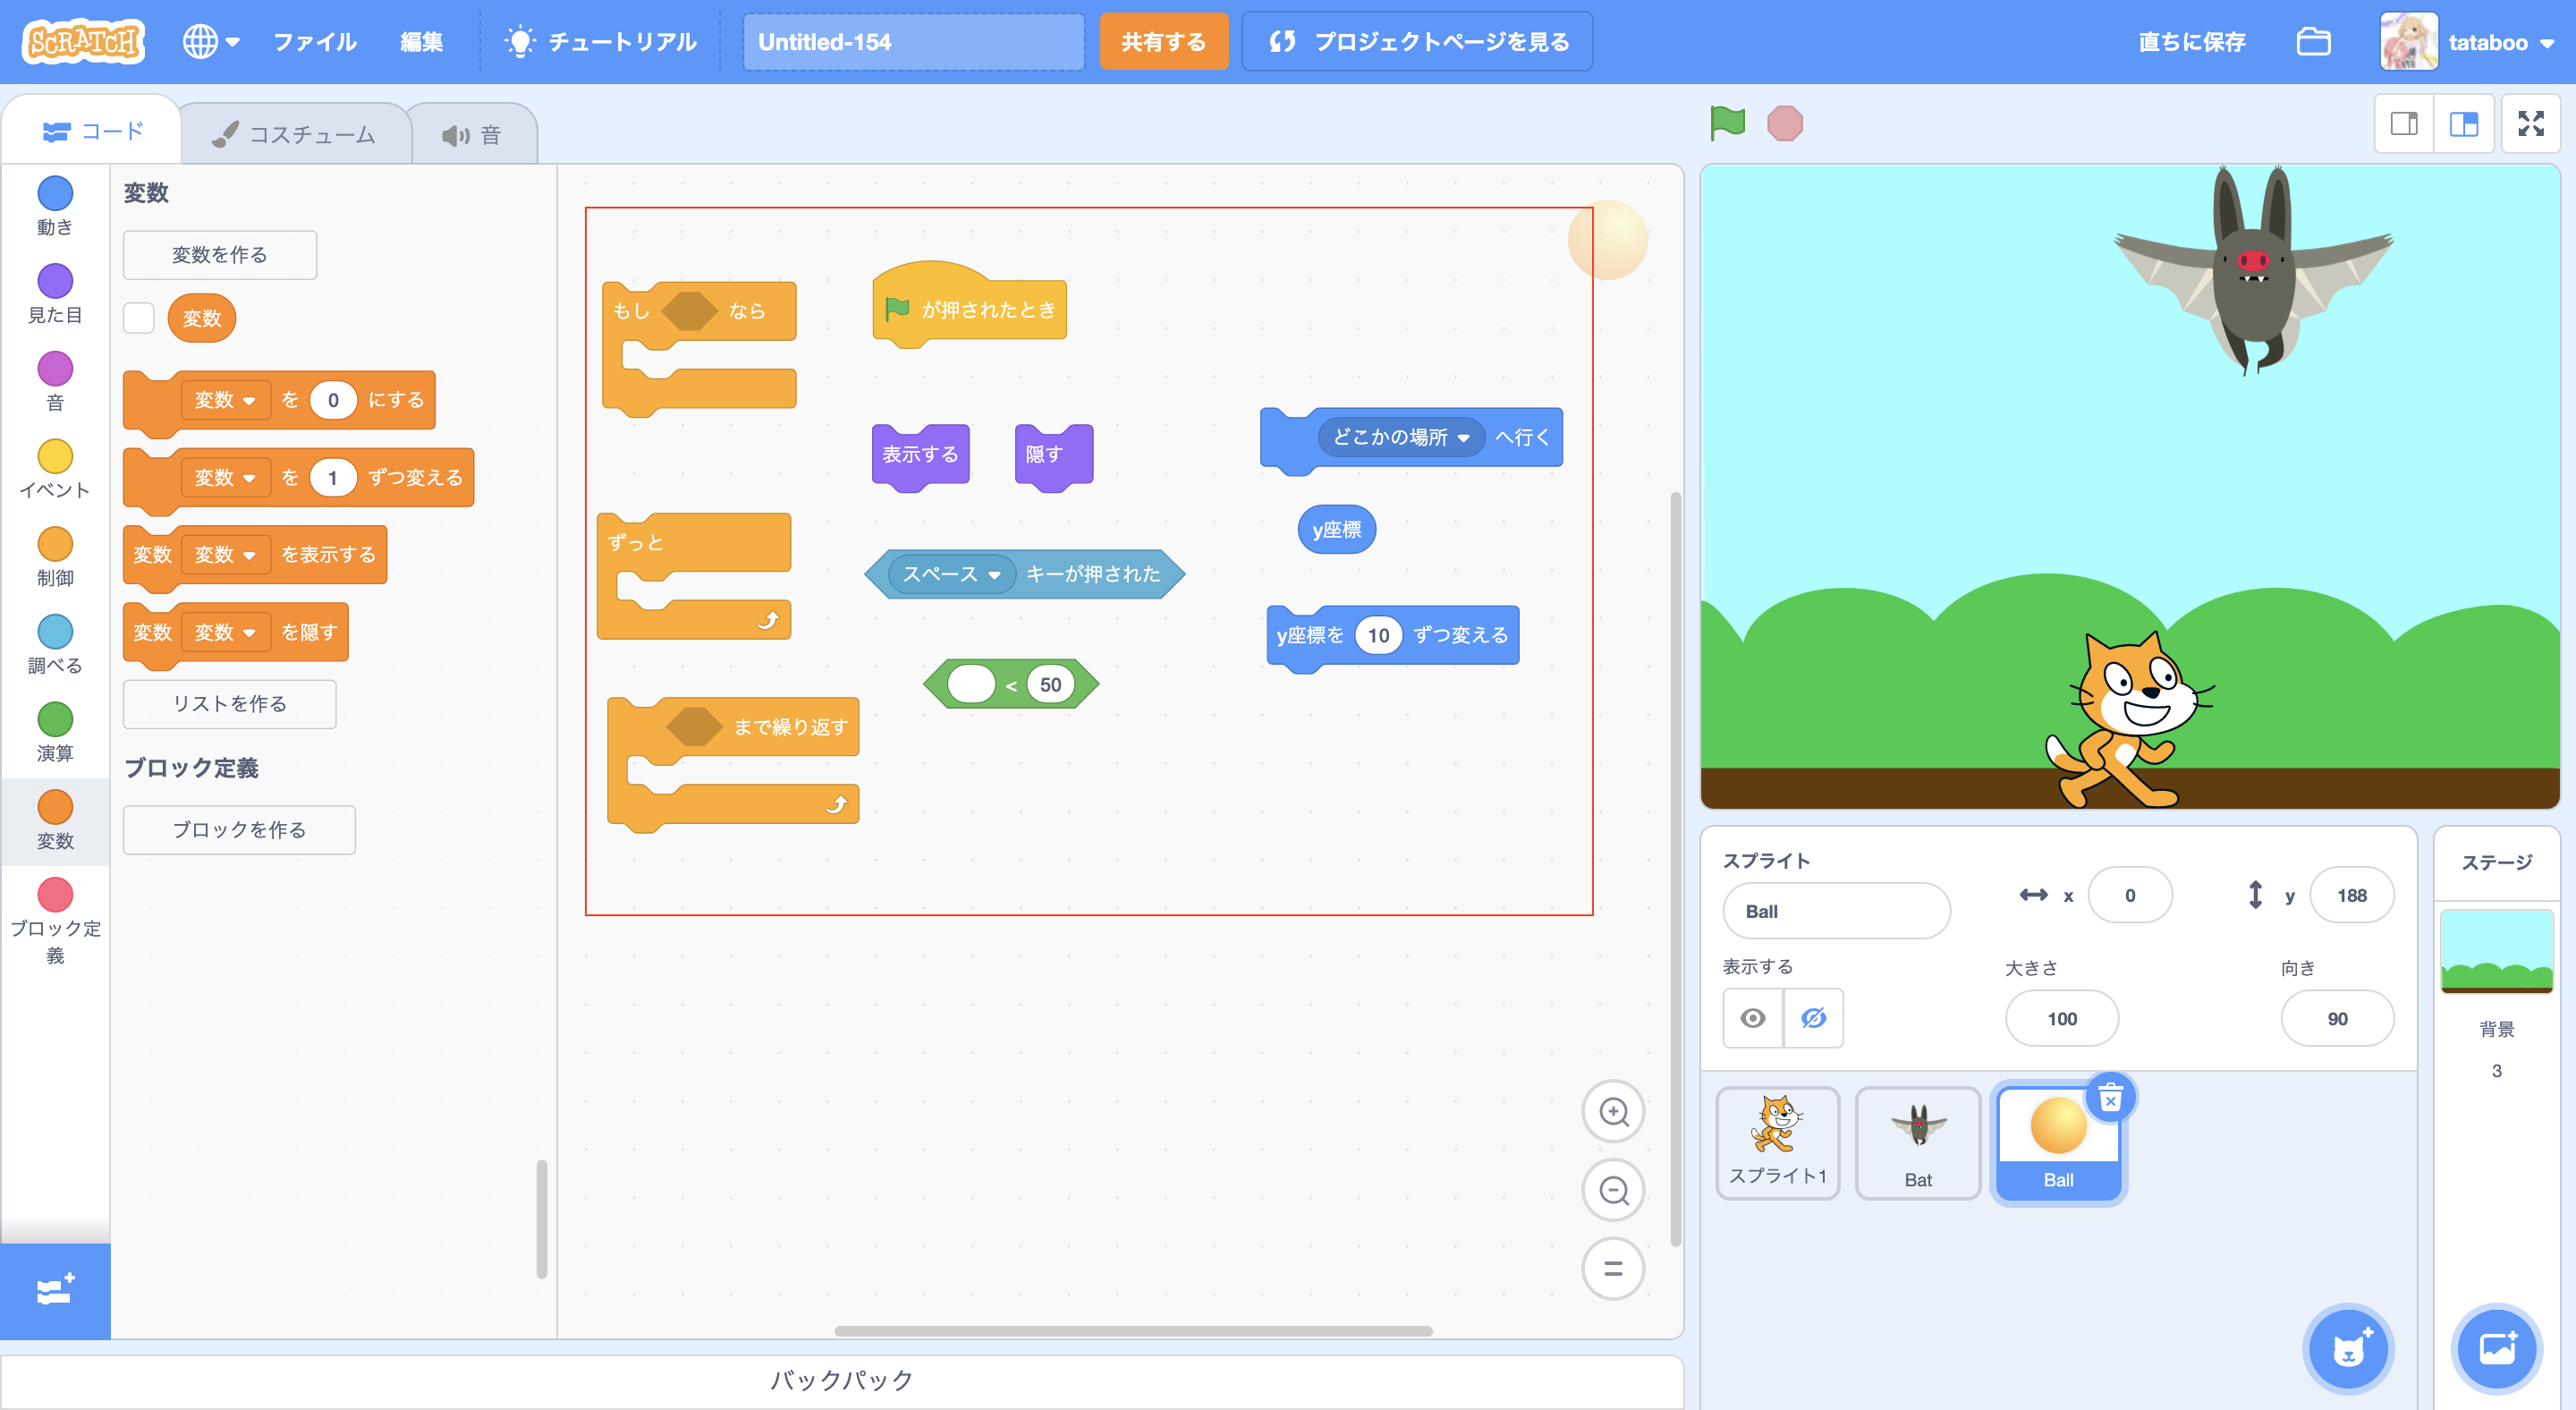Screen dimensions: 2576x1410
Task: Switch to the コスチューム tab
Action: click(295, 134)
